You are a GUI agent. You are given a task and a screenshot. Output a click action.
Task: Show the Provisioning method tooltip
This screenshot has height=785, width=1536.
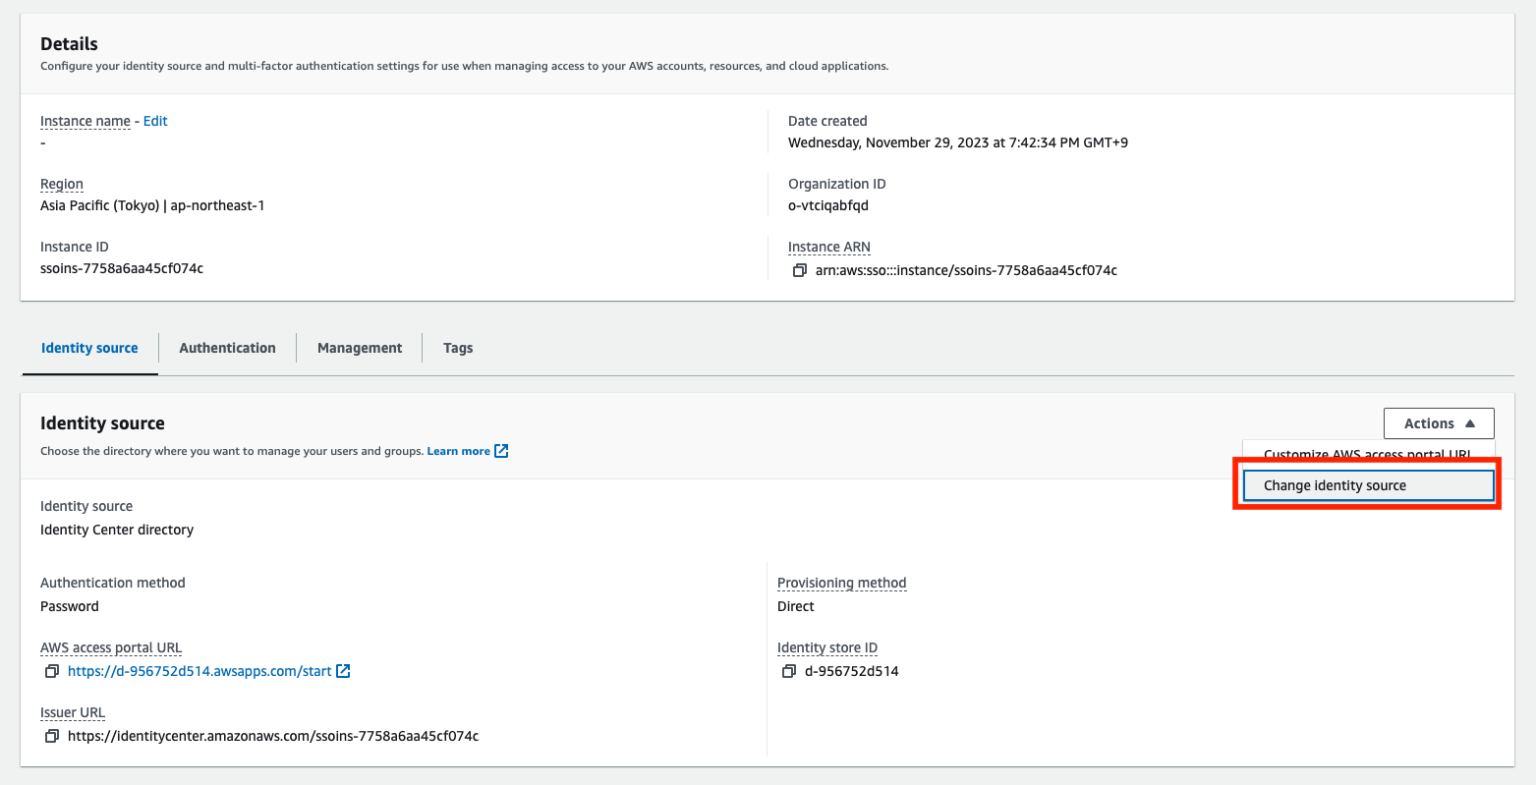point(842,583)
